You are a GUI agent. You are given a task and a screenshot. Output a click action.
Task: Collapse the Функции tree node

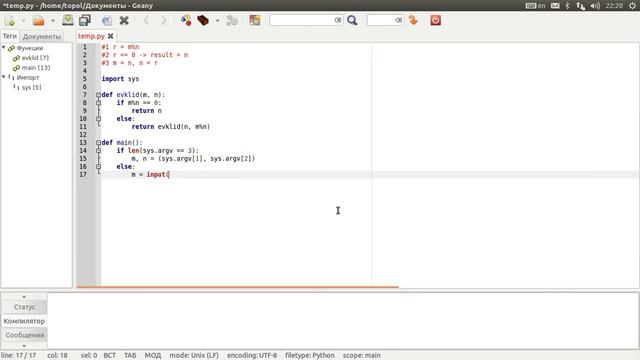pos(4,48)
